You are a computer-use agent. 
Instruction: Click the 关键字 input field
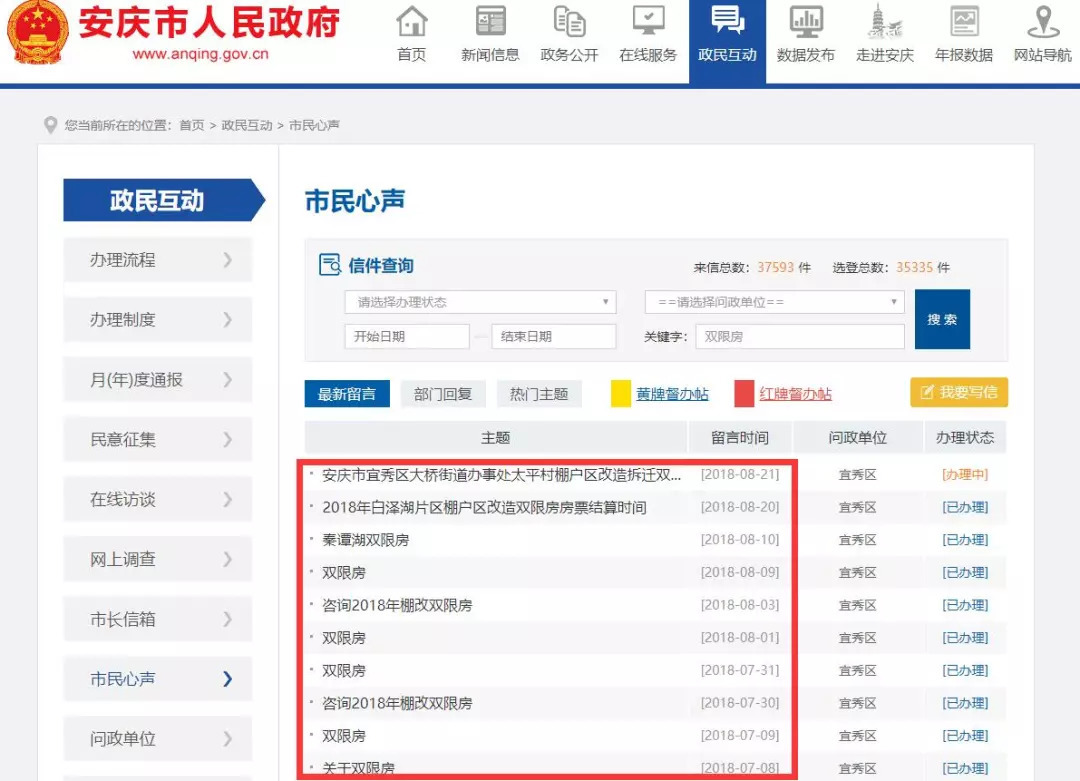pos(799,337)
